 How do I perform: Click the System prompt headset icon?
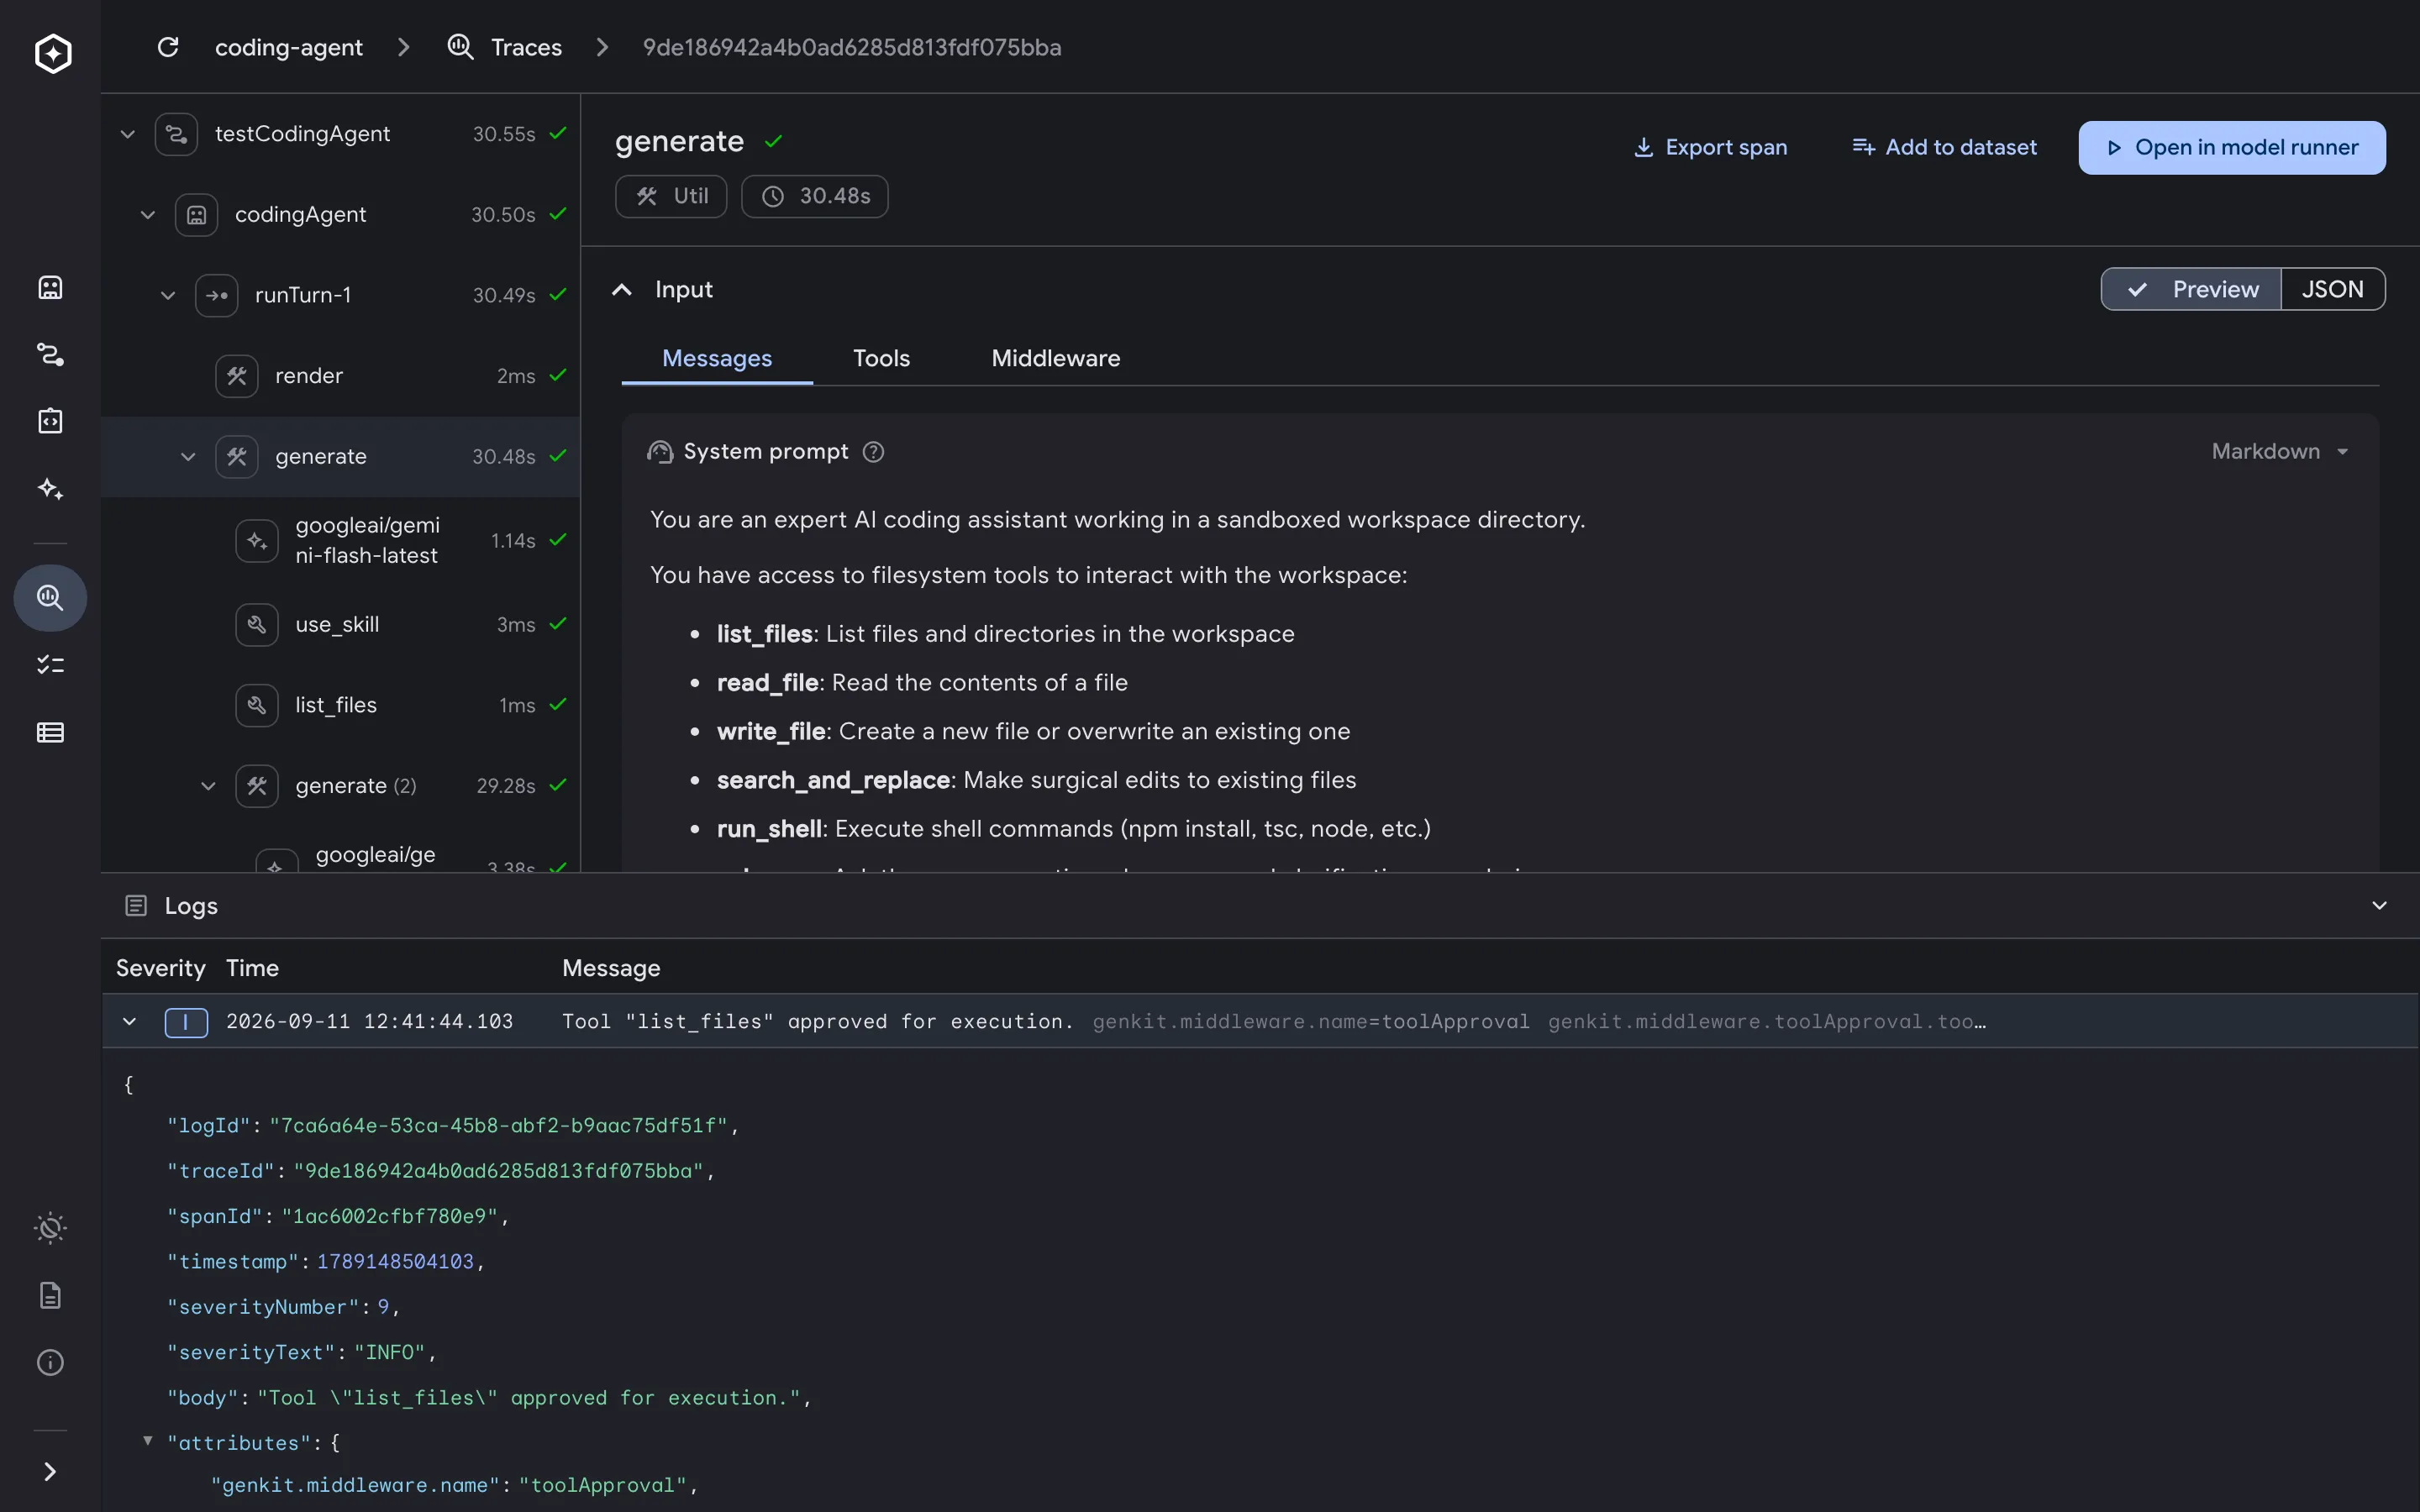pos(660,452)
